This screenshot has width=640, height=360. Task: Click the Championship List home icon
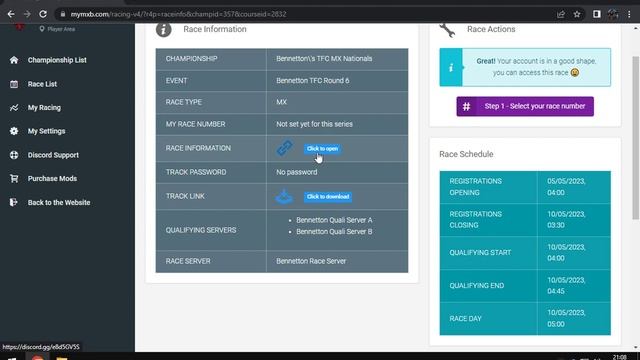click(14, 60)
